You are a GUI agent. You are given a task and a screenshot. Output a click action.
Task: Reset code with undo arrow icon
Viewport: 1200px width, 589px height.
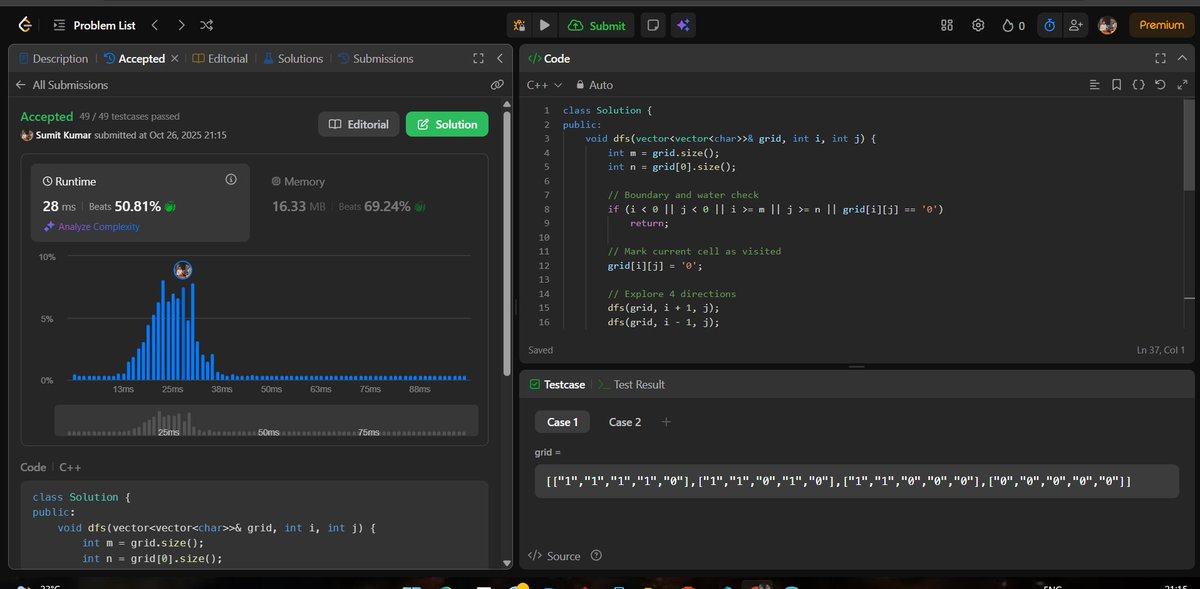coord(1160,85)
